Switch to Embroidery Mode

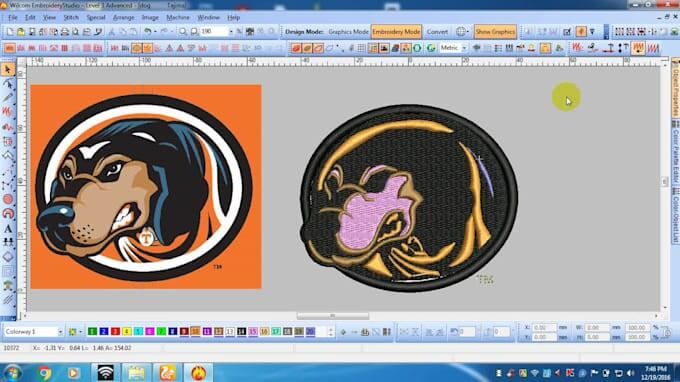coord(396,32)
